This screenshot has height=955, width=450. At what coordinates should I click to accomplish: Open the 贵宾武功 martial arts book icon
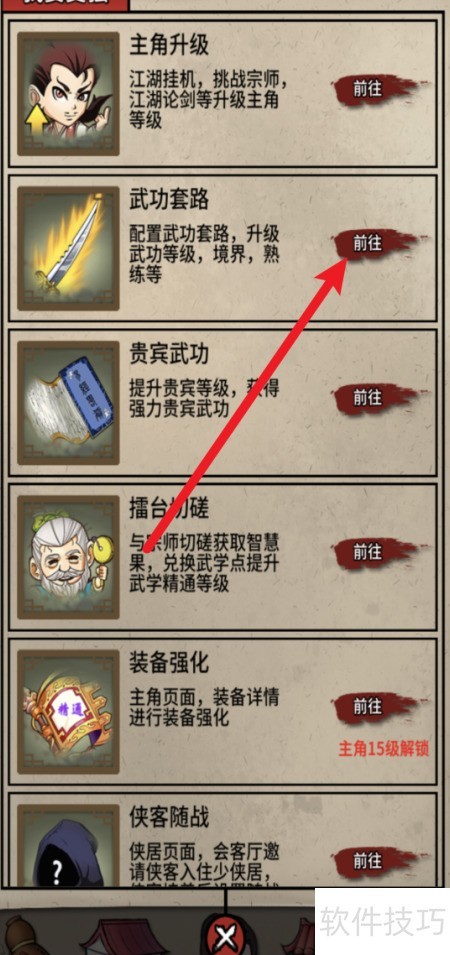pyautogui.click(x=68, y=403)
